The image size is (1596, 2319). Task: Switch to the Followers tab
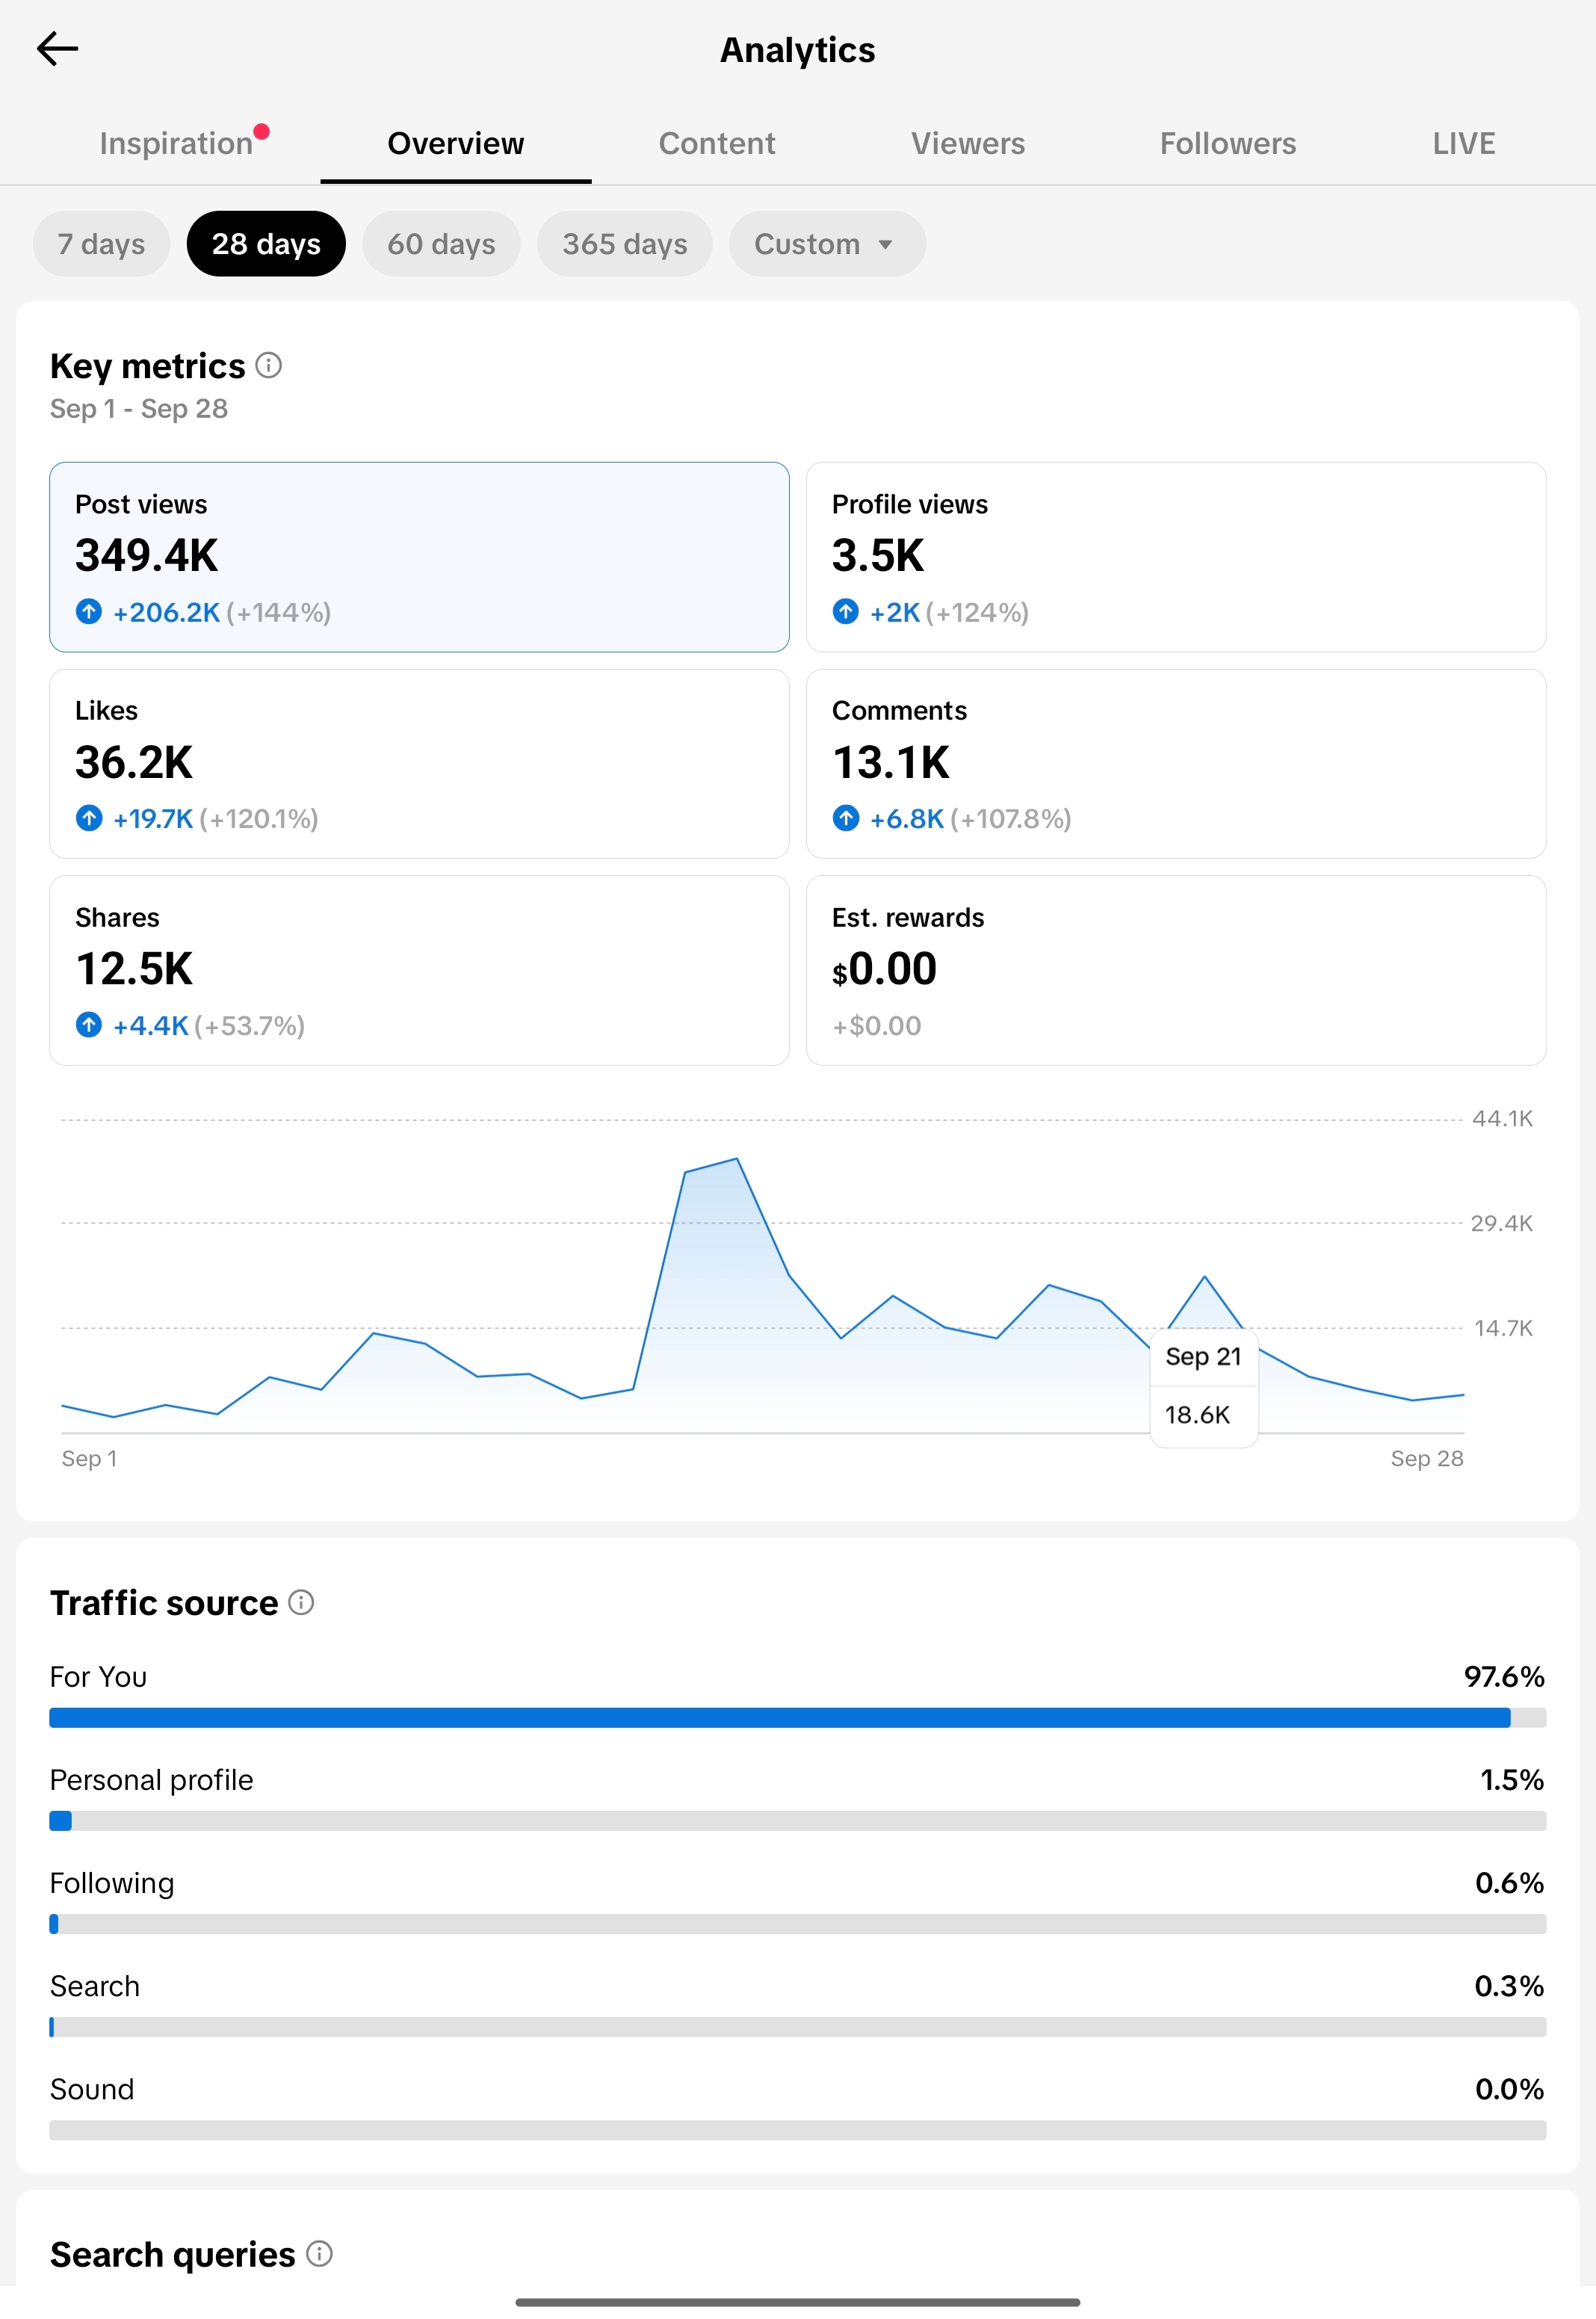1228,143
